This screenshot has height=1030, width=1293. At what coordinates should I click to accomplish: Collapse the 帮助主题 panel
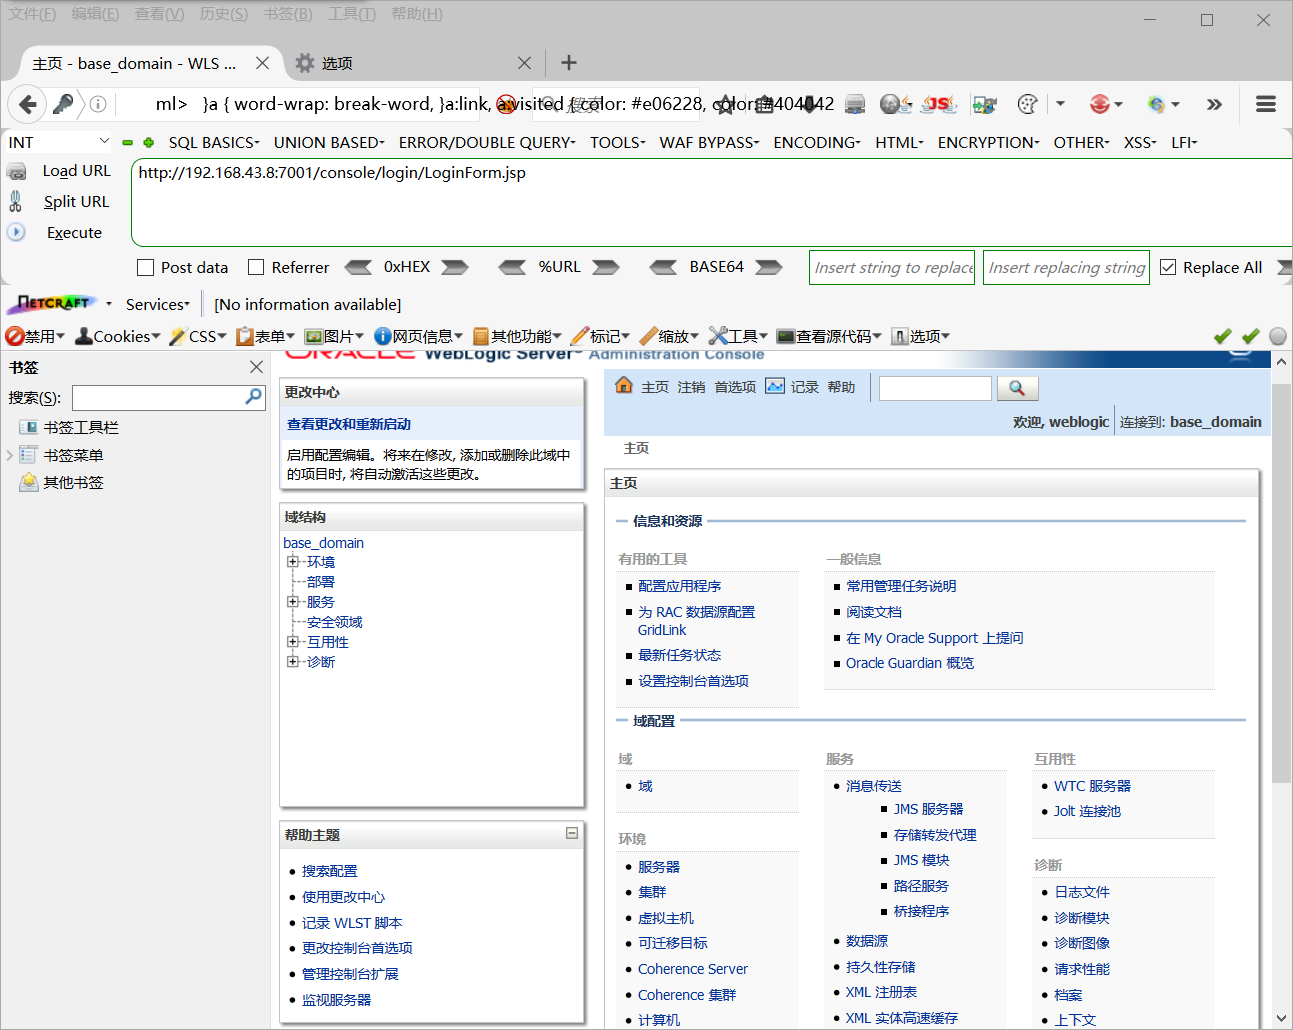[x=572, y=832]
